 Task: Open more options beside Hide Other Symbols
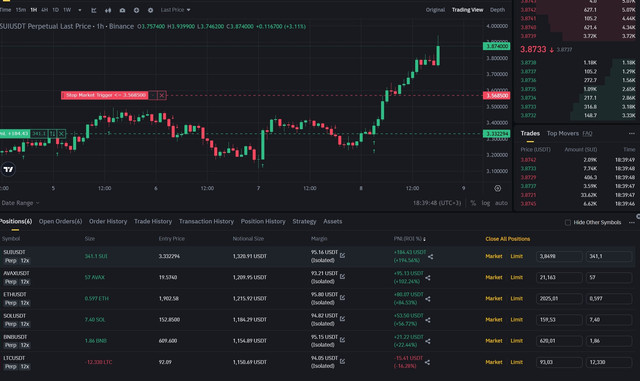click(x=631, y=223)
